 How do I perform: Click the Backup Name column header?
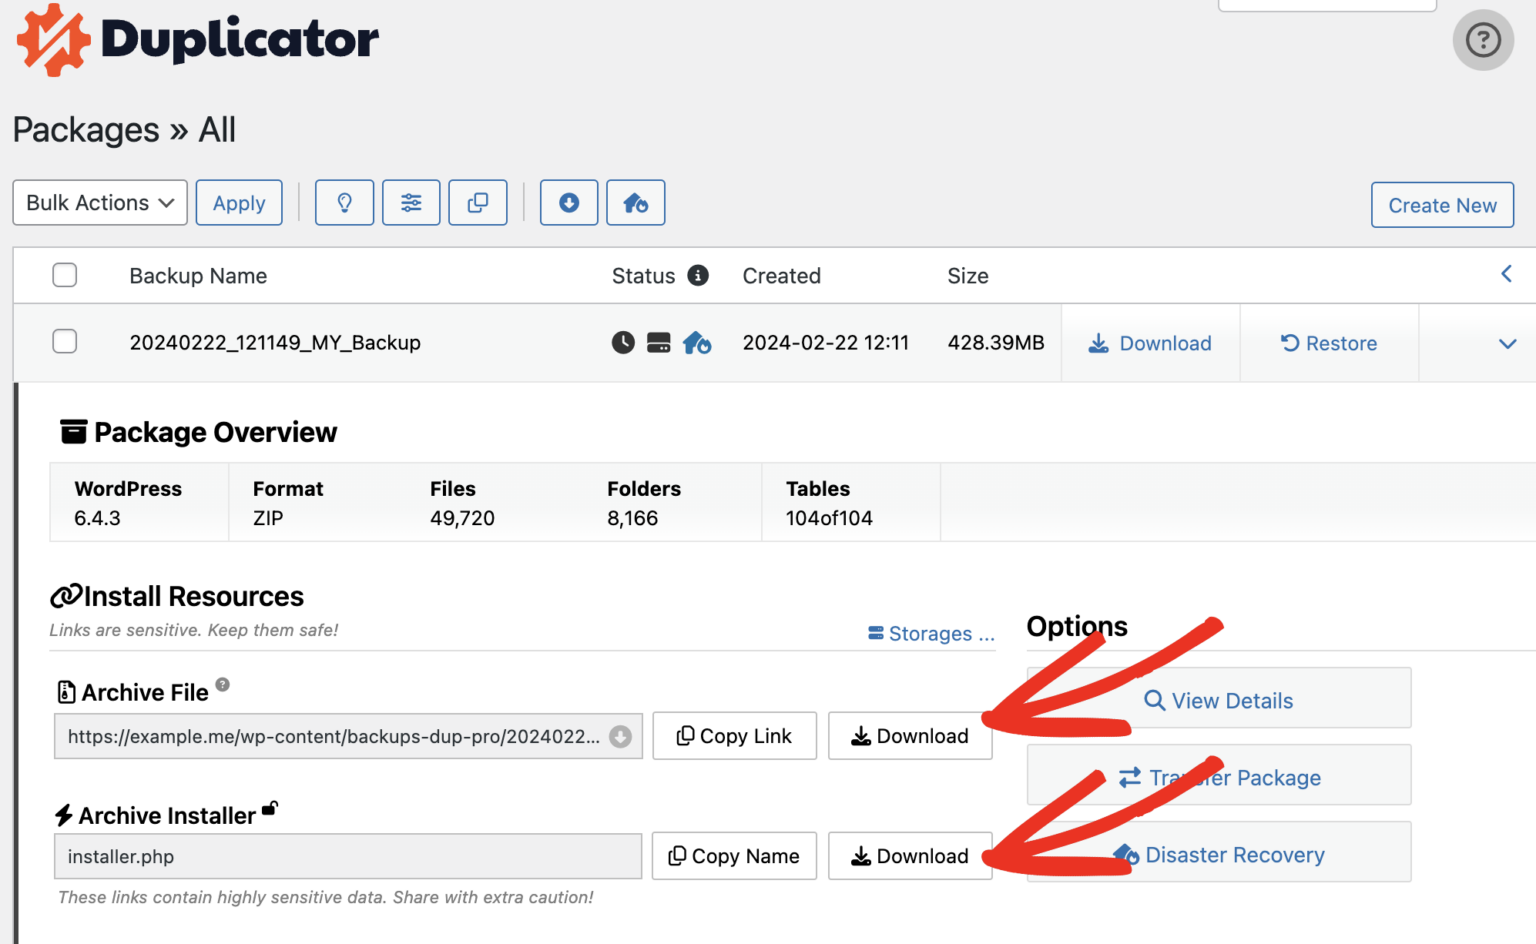[198, 276]
